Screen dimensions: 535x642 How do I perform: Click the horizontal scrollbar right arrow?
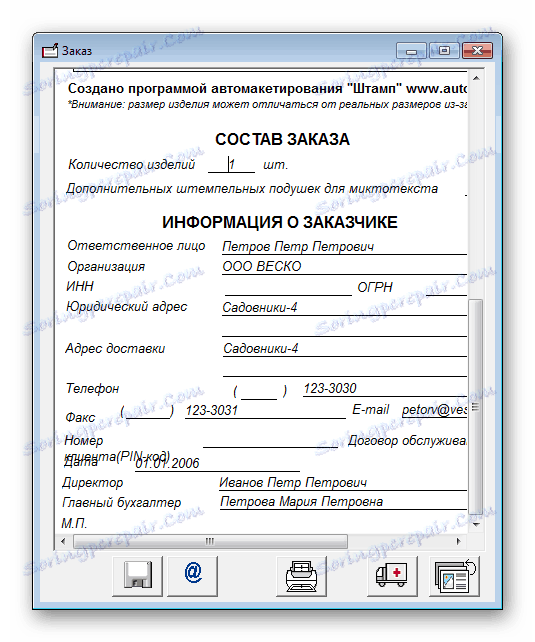[458, 541]
